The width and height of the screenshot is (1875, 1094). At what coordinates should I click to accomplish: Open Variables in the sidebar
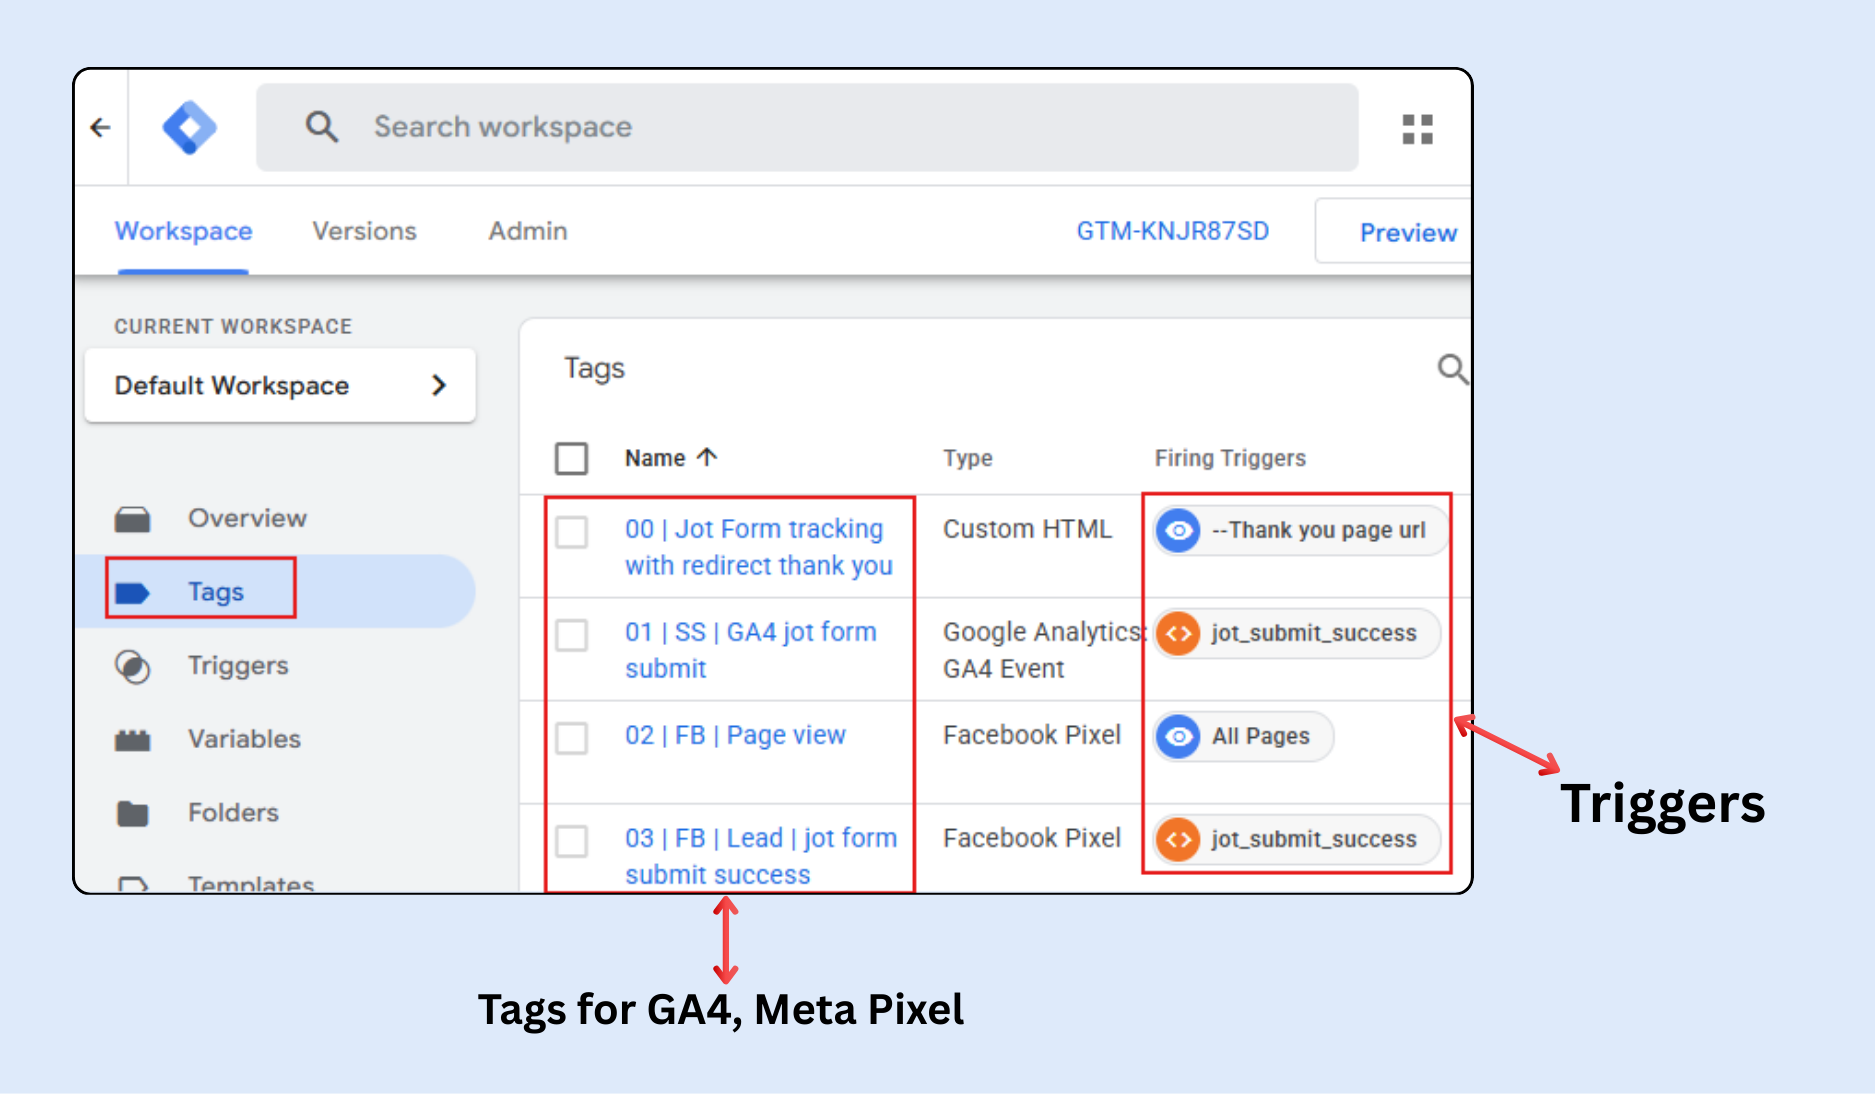pyautogui.click(x=243, y=739)
